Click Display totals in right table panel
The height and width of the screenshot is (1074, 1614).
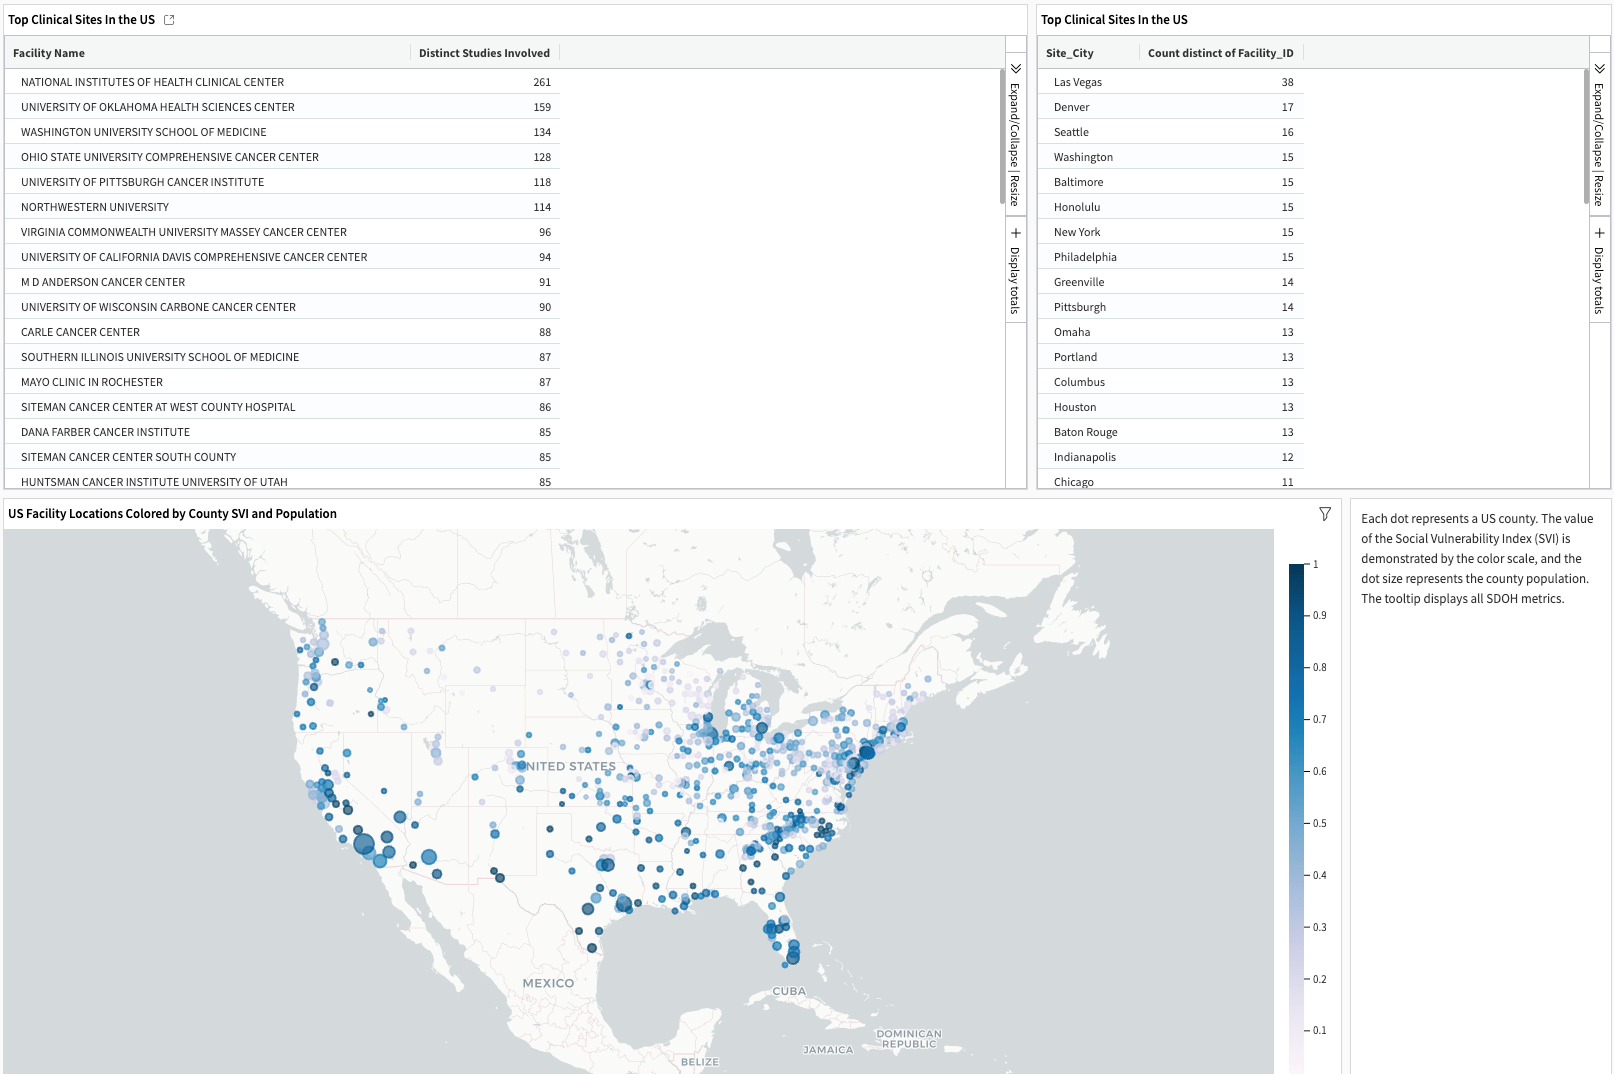(x=1599, y=281)
